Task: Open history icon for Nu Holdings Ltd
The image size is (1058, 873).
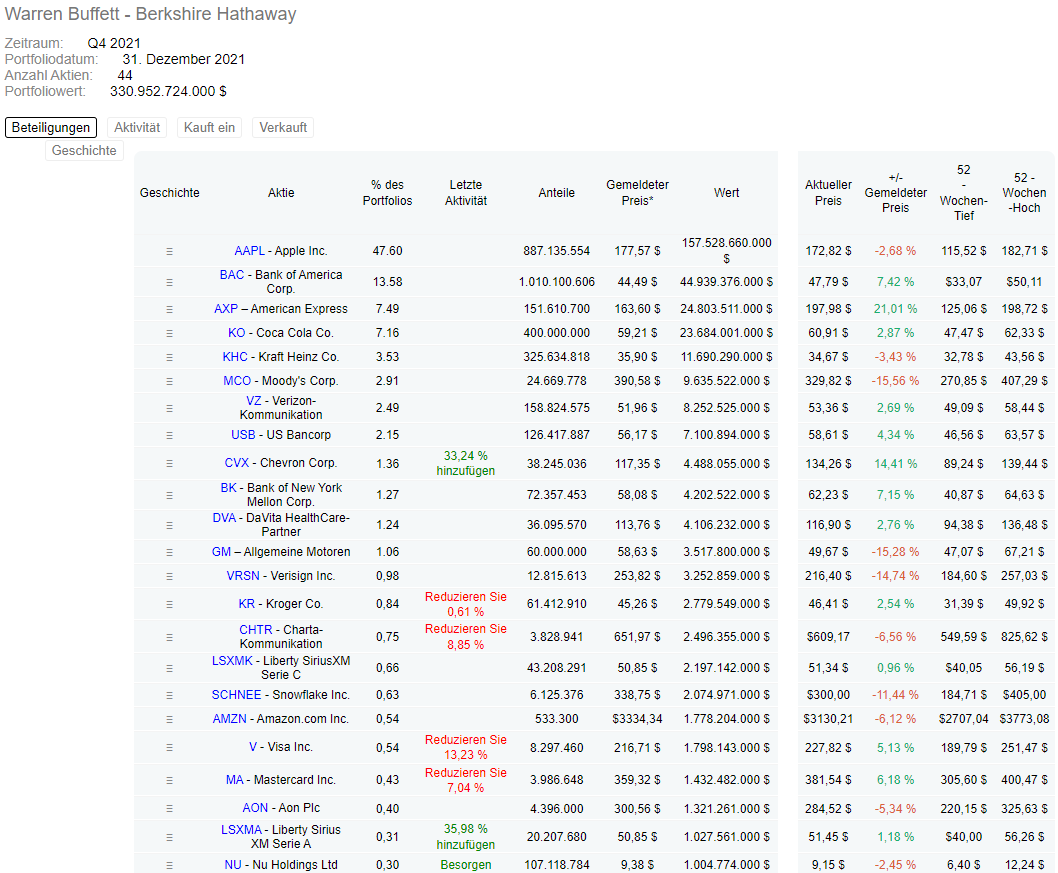Action: [170, 865]
